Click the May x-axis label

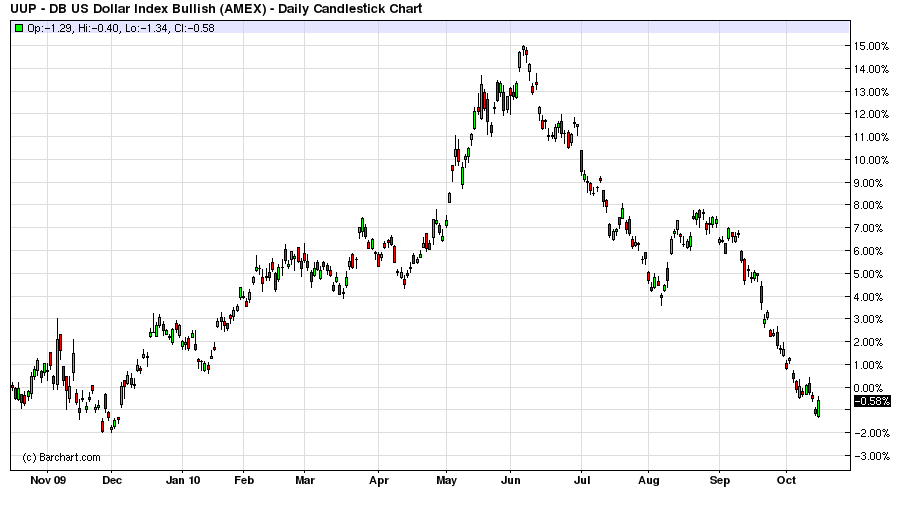tap(447, 480)
